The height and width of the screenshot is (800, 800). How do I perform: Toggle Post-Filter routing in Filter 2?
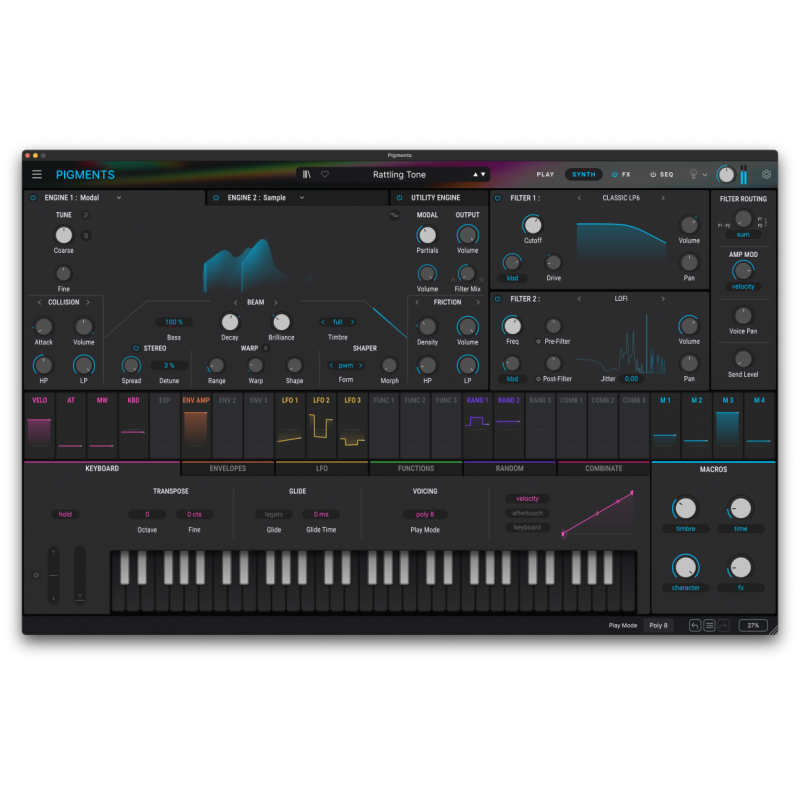(x=538, y=378)
